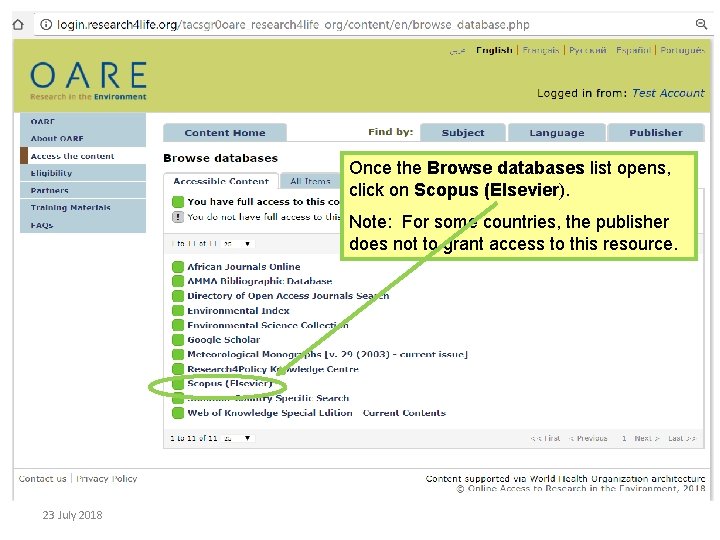The width and height of the screenshot is (720, 540).
Task: Switch language to Arabic
Action: 457,51
